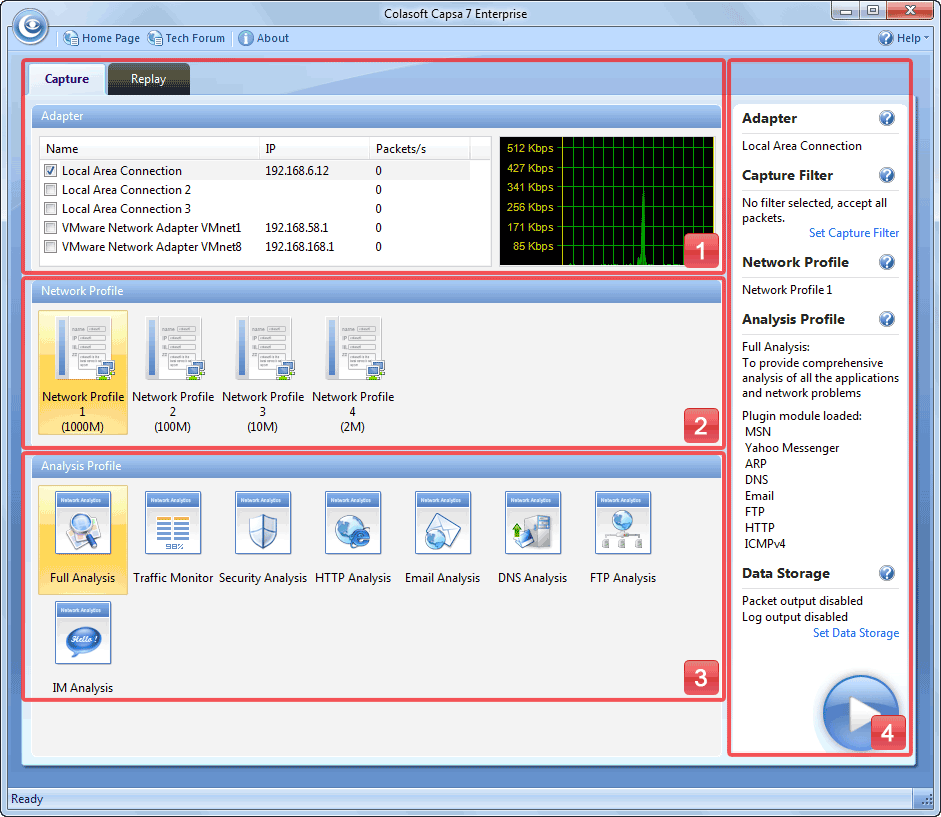
Task: Click the MSN plugin entry
Action: pos(757,432)
